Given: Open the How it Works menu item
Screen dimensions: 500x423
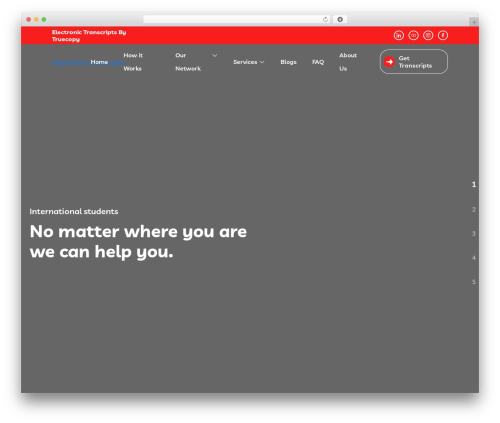Looking at the screenshot, I should 133,62.
